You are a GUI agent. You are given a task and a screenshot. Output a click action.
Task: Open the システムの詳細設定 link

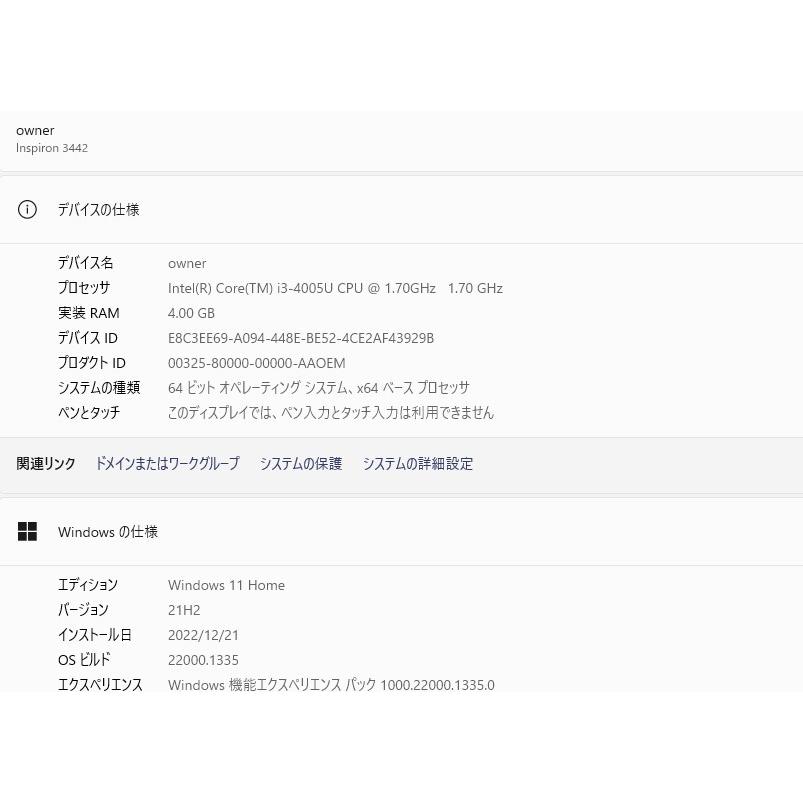tap(418, 464)
